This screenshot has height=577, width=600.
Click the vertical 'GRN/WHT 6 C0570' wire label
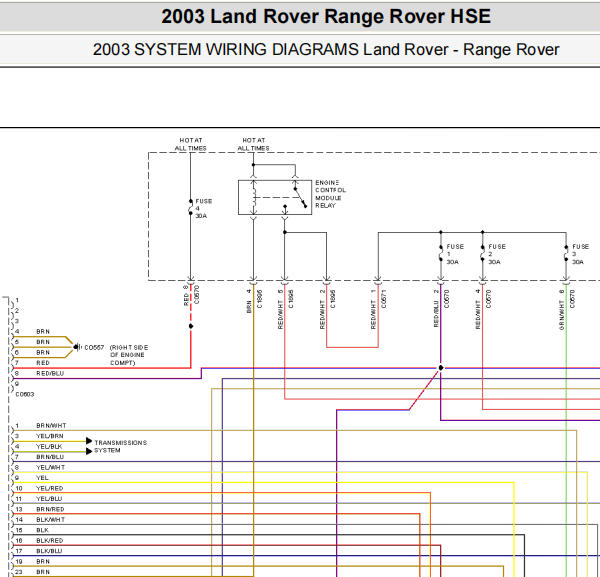[x=567, y=310]
